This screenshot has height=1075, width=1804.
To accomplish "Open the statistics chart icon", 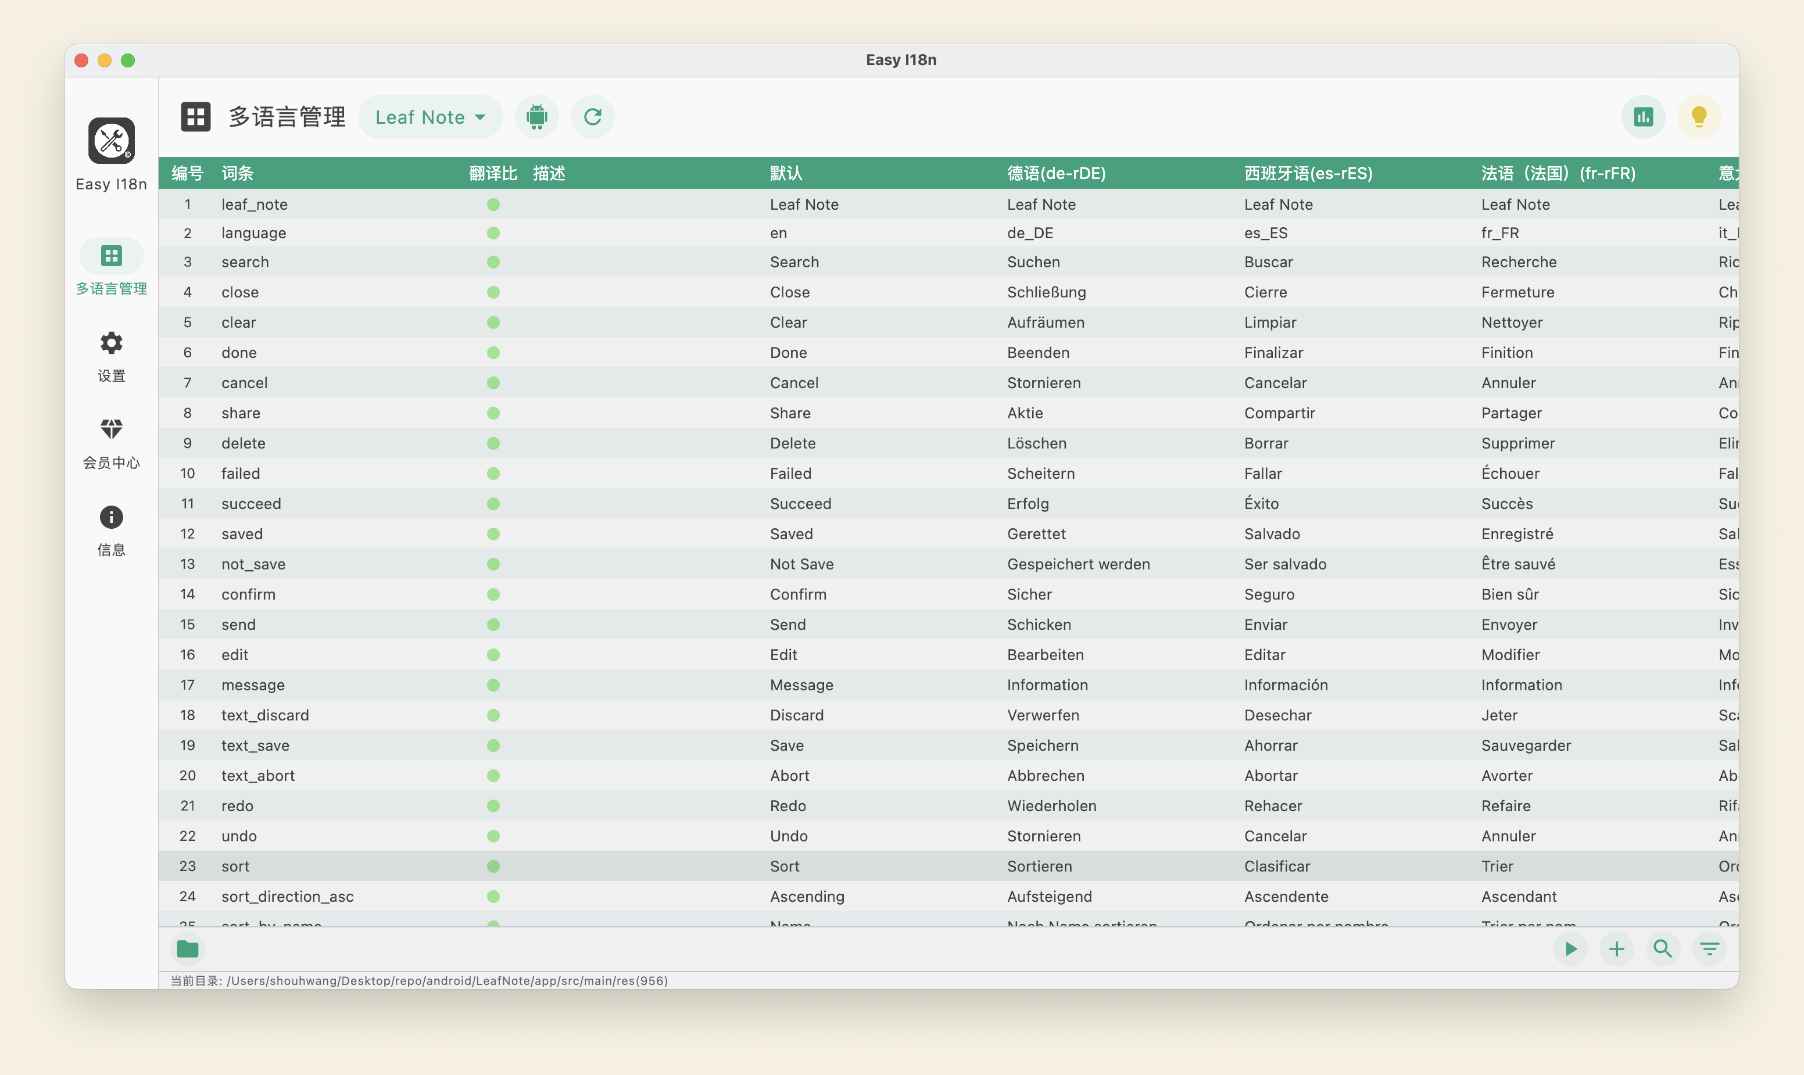I will 1643,117.
